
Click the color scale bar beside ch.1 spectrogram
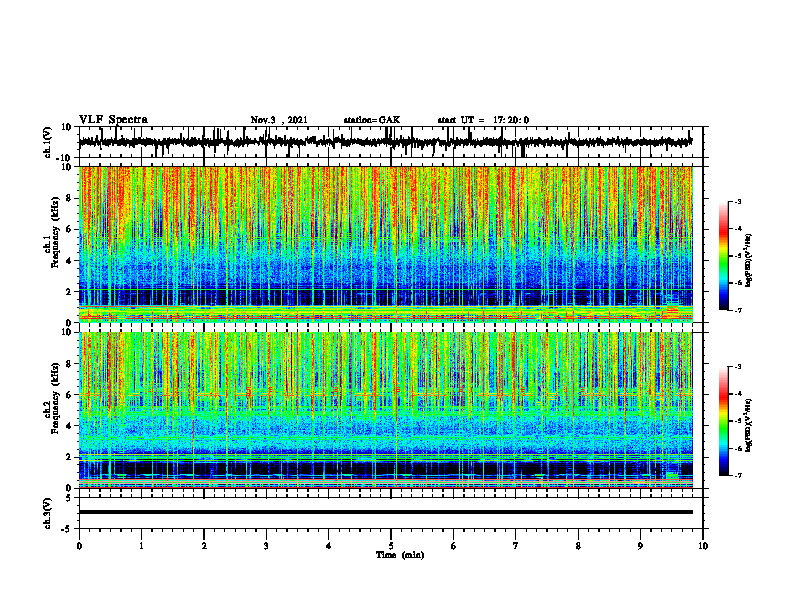(x=724, y=256)
